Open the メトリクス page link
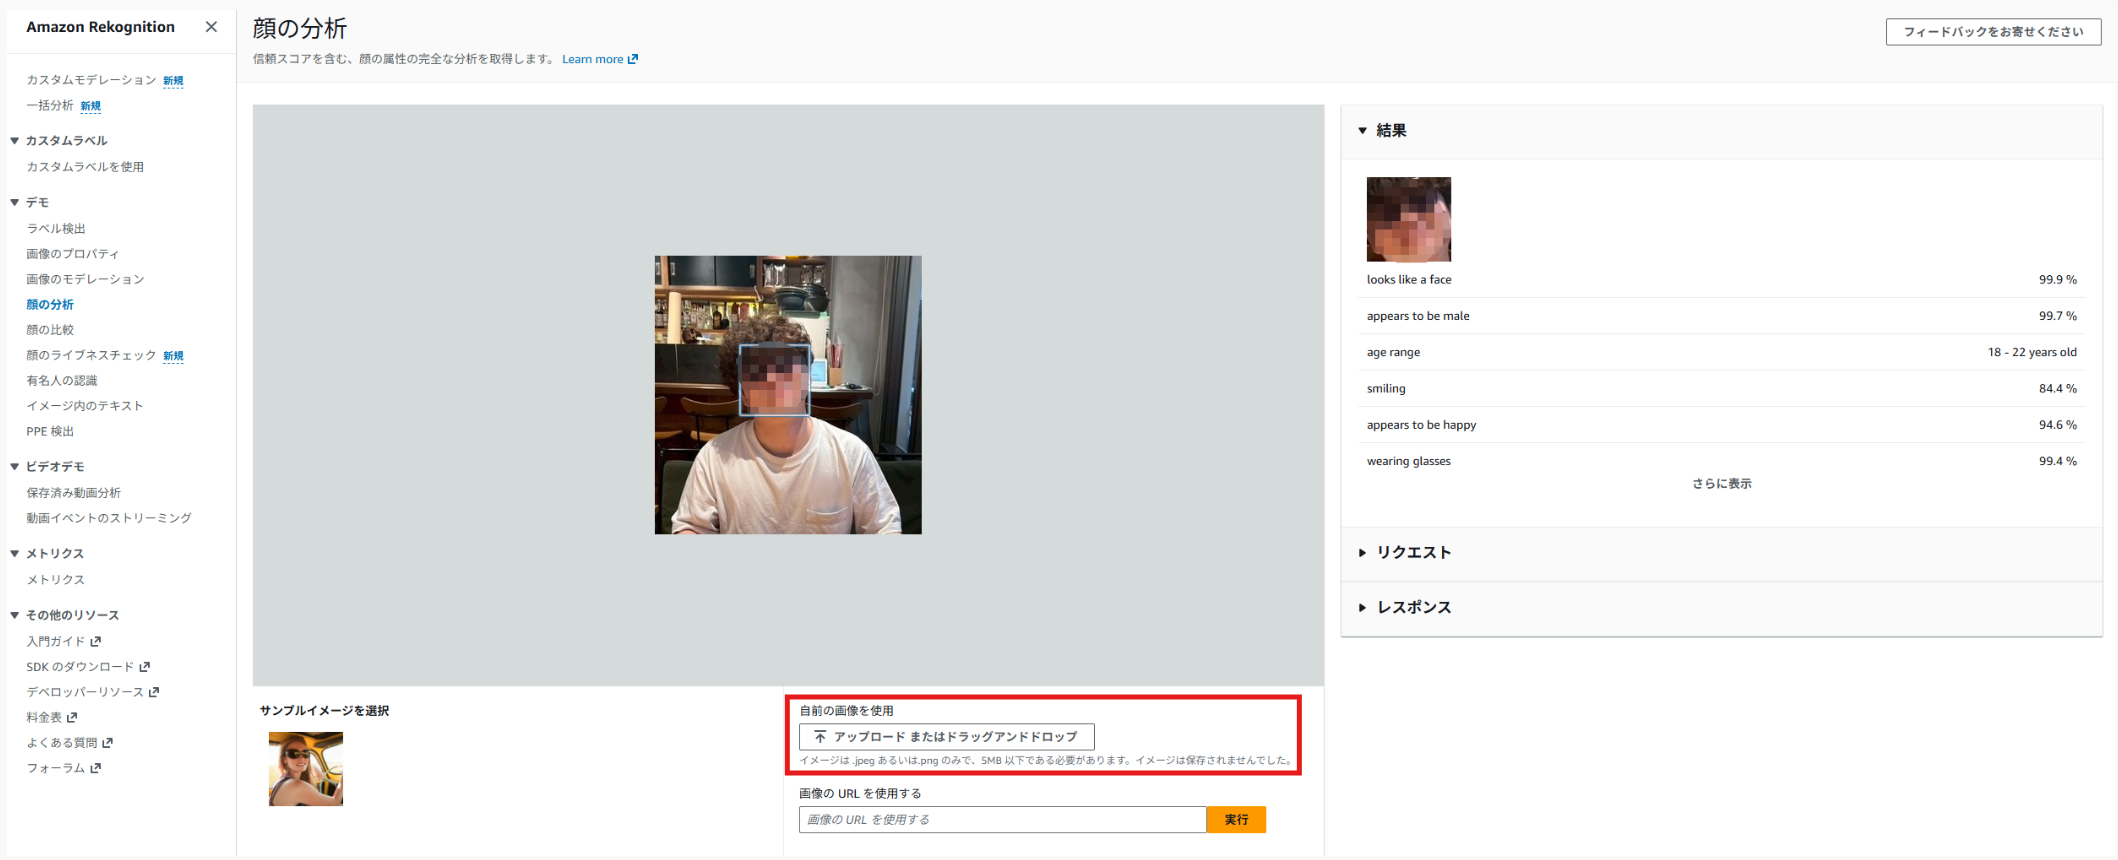 (x=55, y=580)
